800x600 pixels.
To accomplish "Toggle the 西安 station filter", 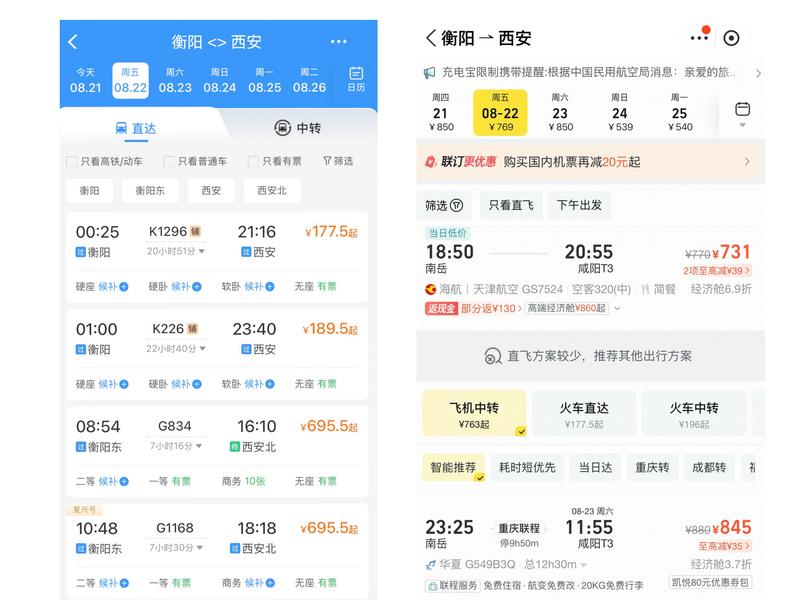I will [x=211, y=190].
